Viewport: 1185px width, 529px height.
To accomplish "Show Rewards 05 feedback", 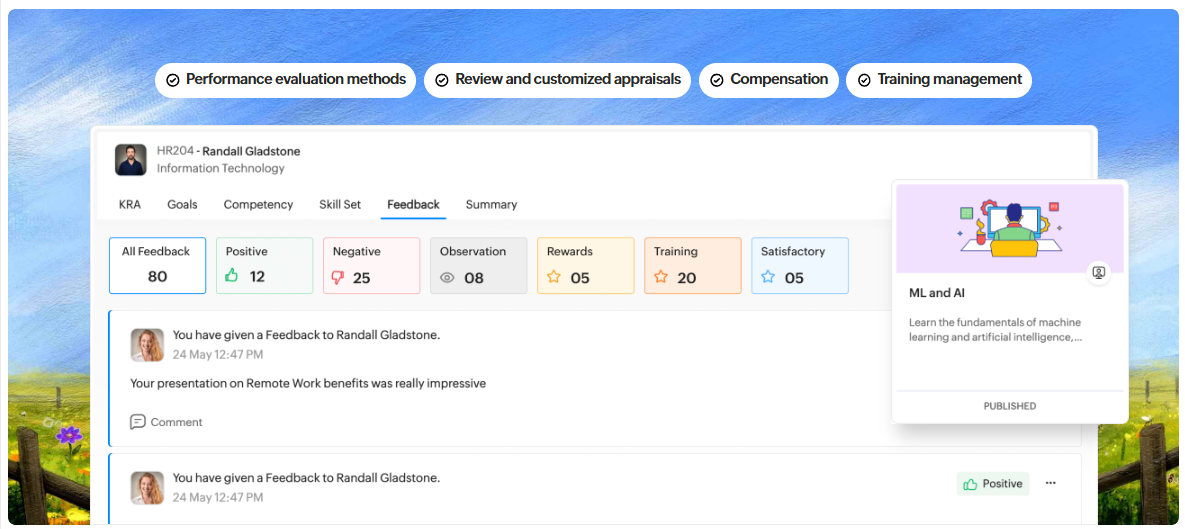I will click(586, 265).
